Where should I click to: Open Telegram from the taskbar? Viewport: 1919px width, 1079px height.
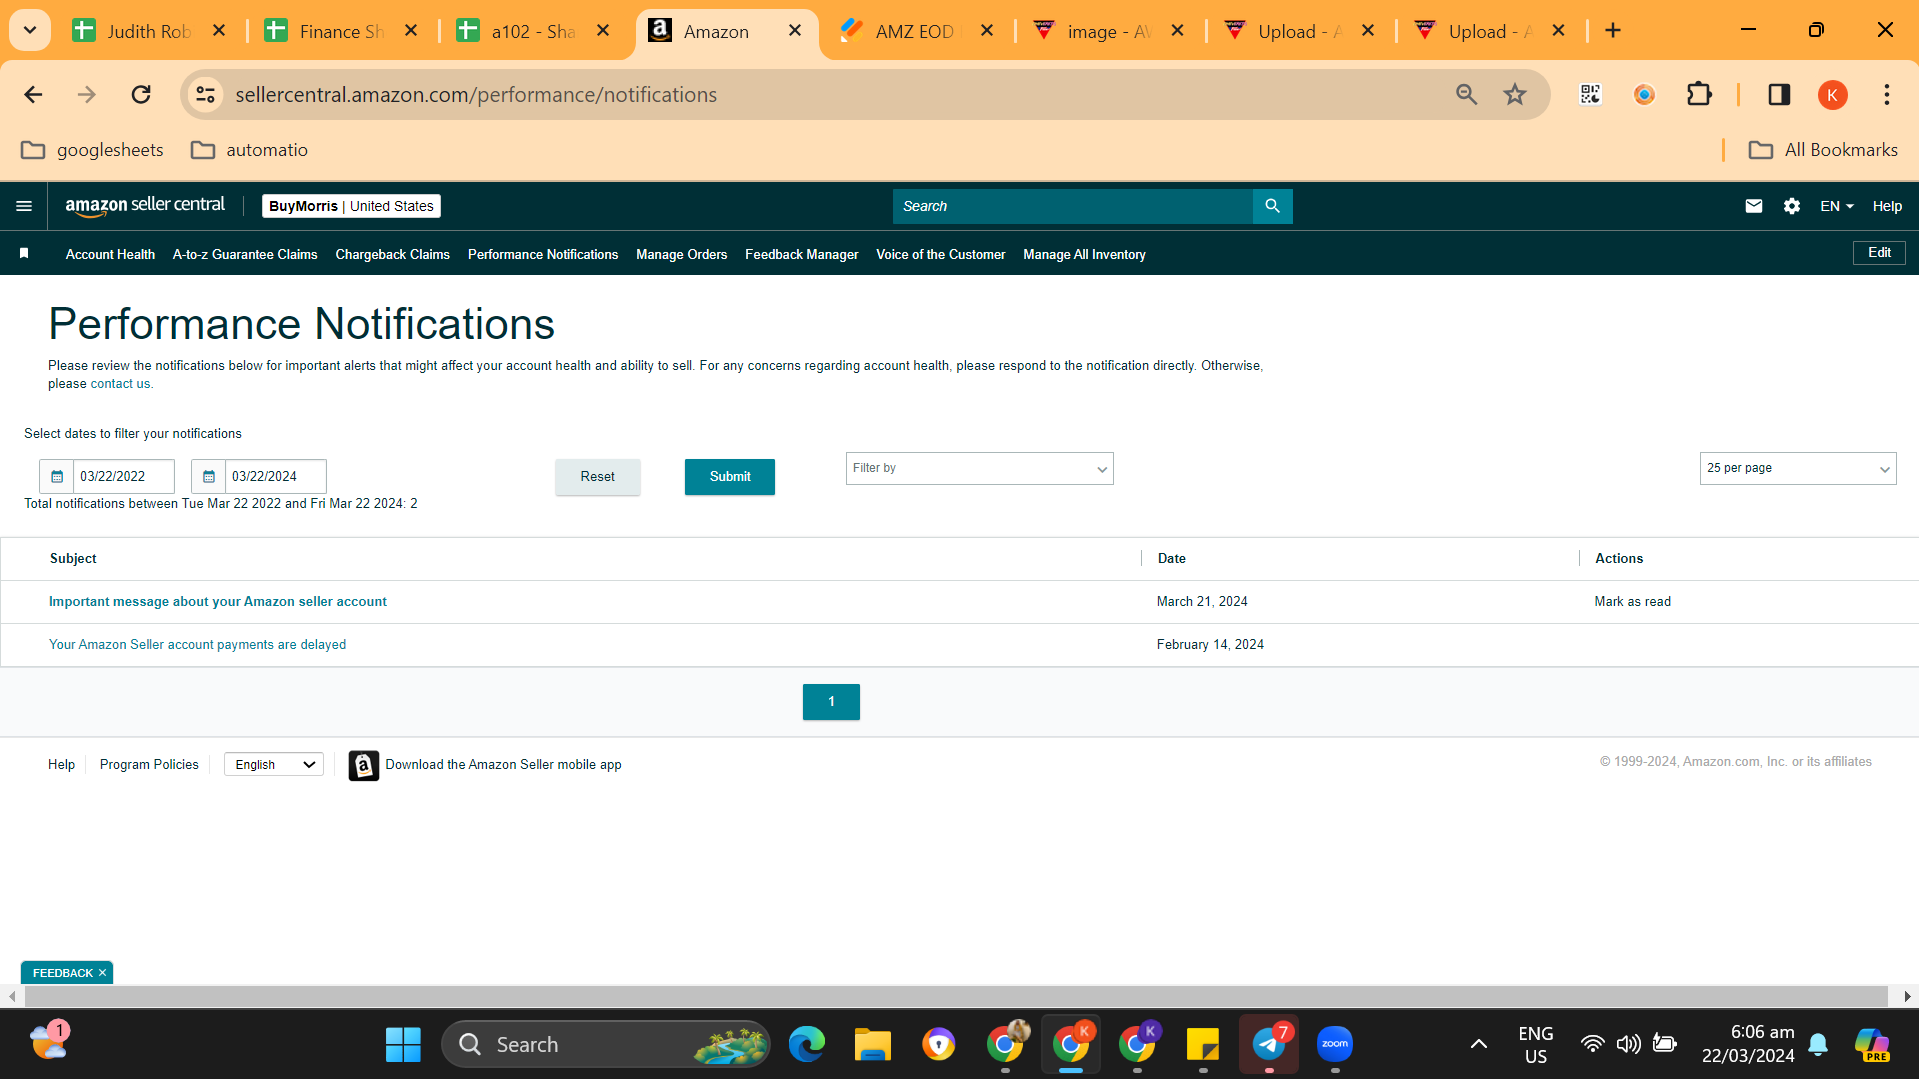click(1269, 1045)
